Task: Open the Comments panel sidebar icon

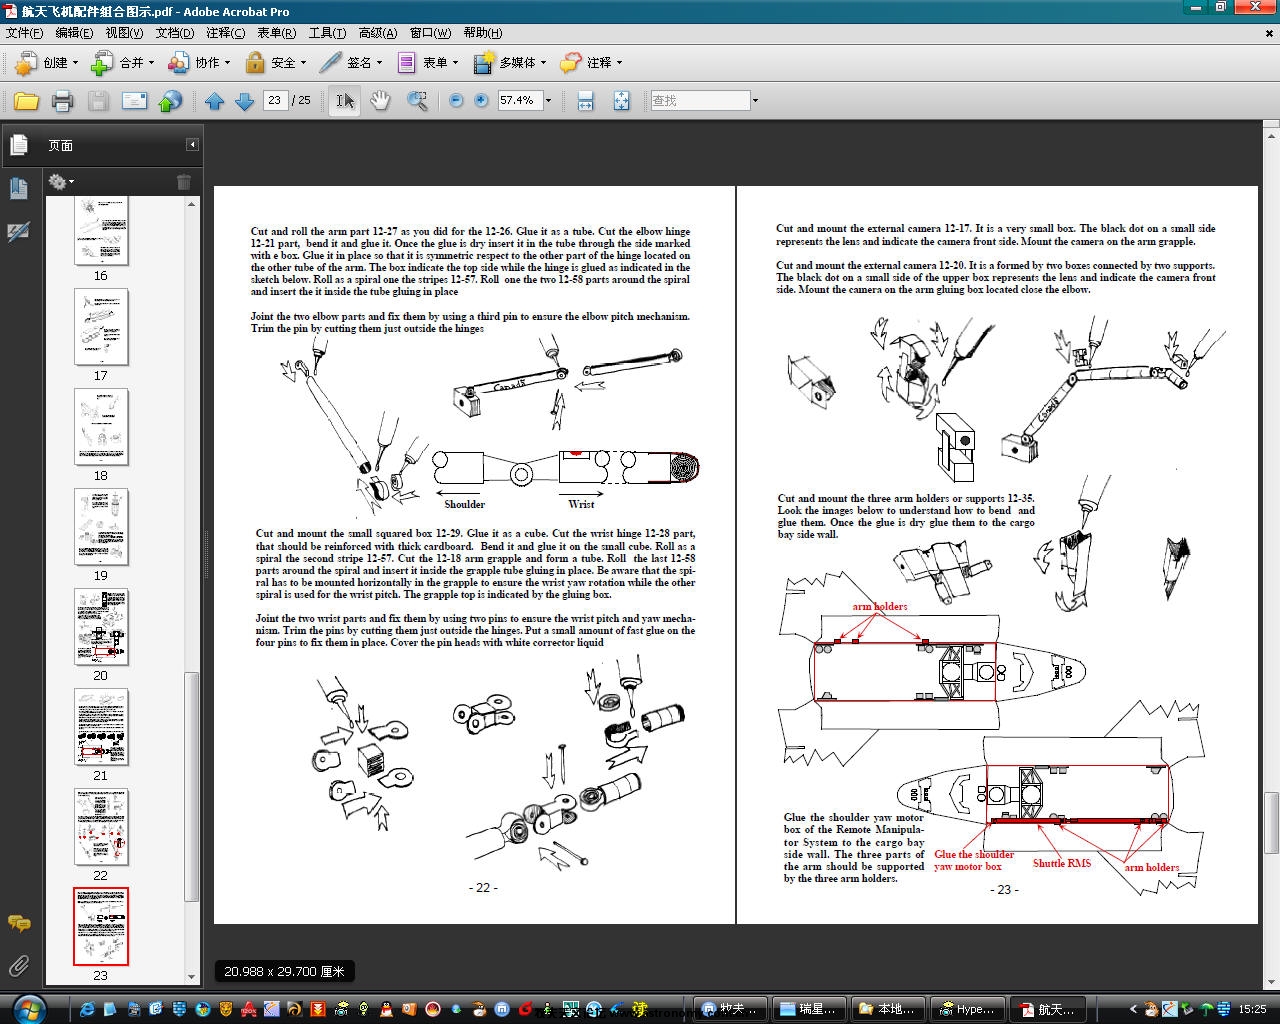Action: point(19,923)
